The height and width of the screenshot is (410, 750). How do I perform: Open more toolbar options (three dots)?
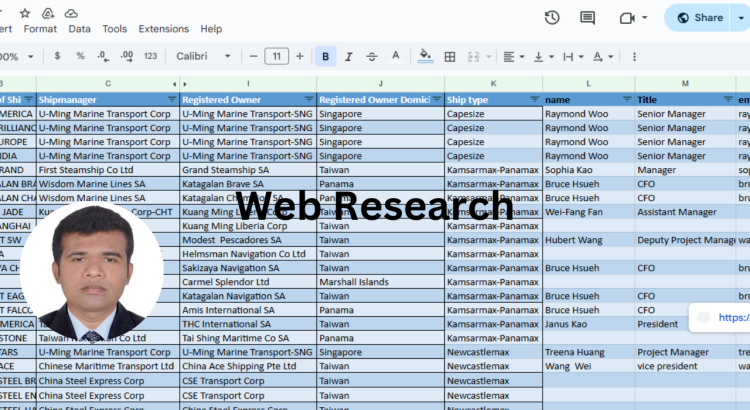634,56
